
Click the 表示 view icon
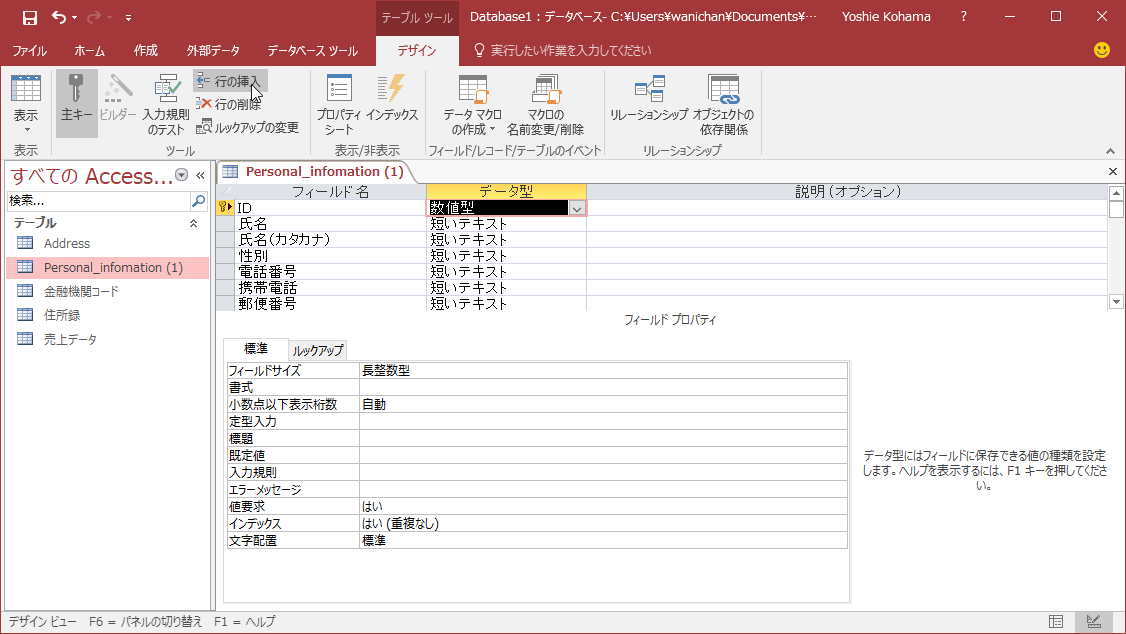26,89
